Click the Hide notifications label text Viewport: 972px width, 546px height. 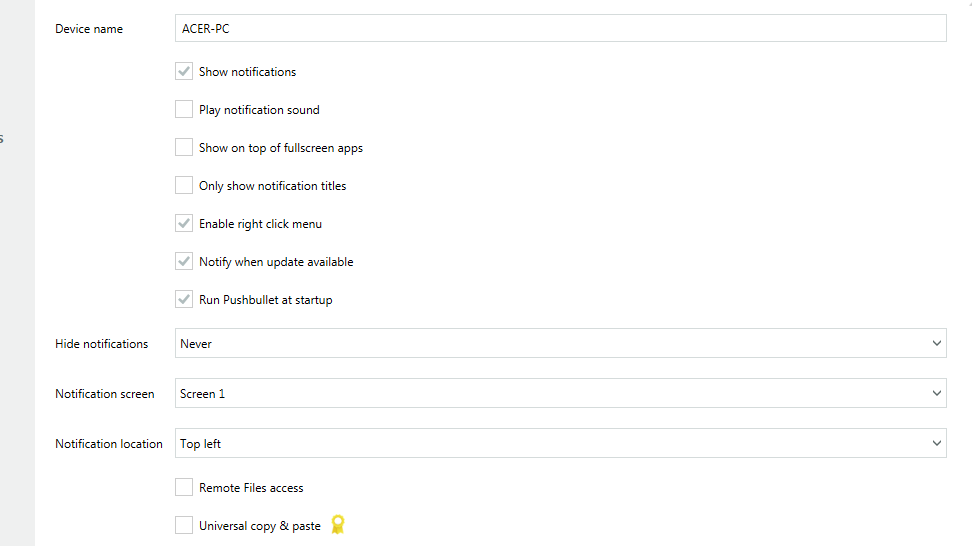point(101,344)
